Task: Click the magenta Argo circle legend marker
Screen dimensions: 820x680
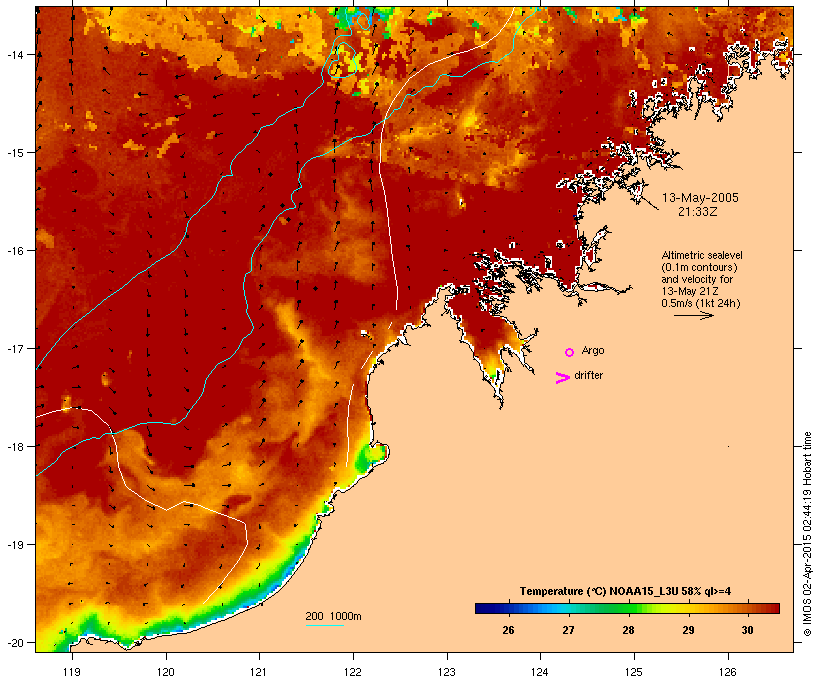Action: pos(570,352)
